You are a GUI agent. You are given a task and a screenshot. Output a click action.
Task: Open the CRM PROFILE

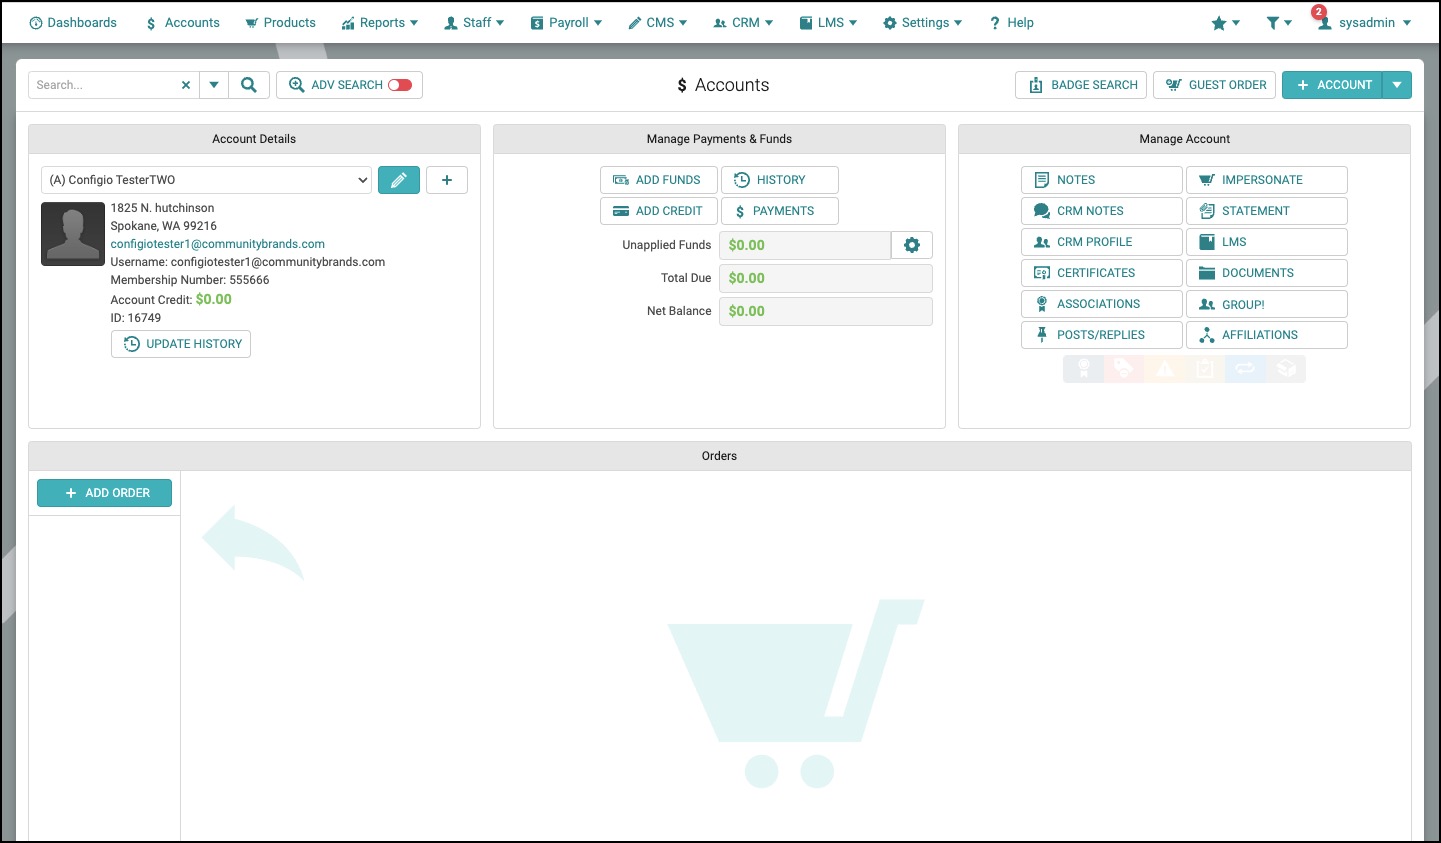coord(1102,242)
